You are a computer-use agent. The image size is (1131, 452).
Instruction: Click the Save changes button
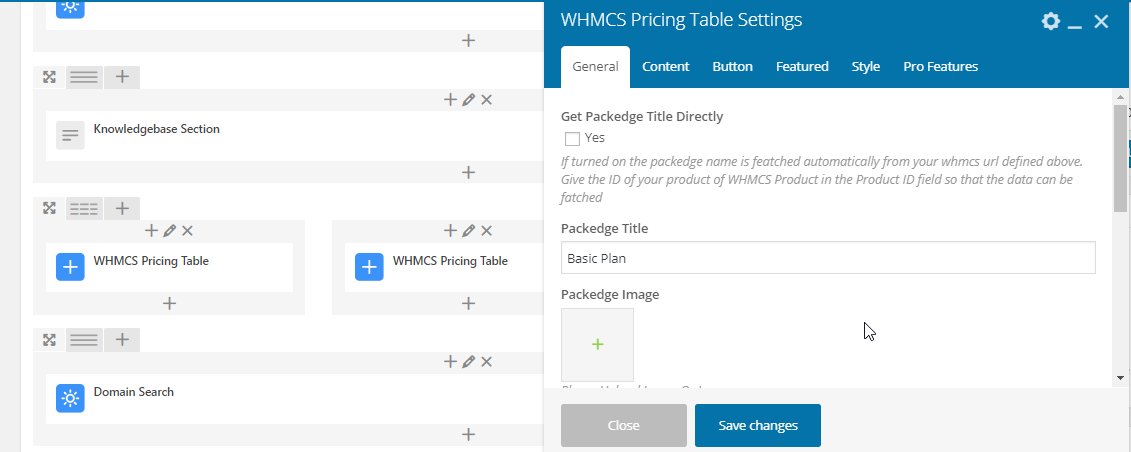coord(758,425)
